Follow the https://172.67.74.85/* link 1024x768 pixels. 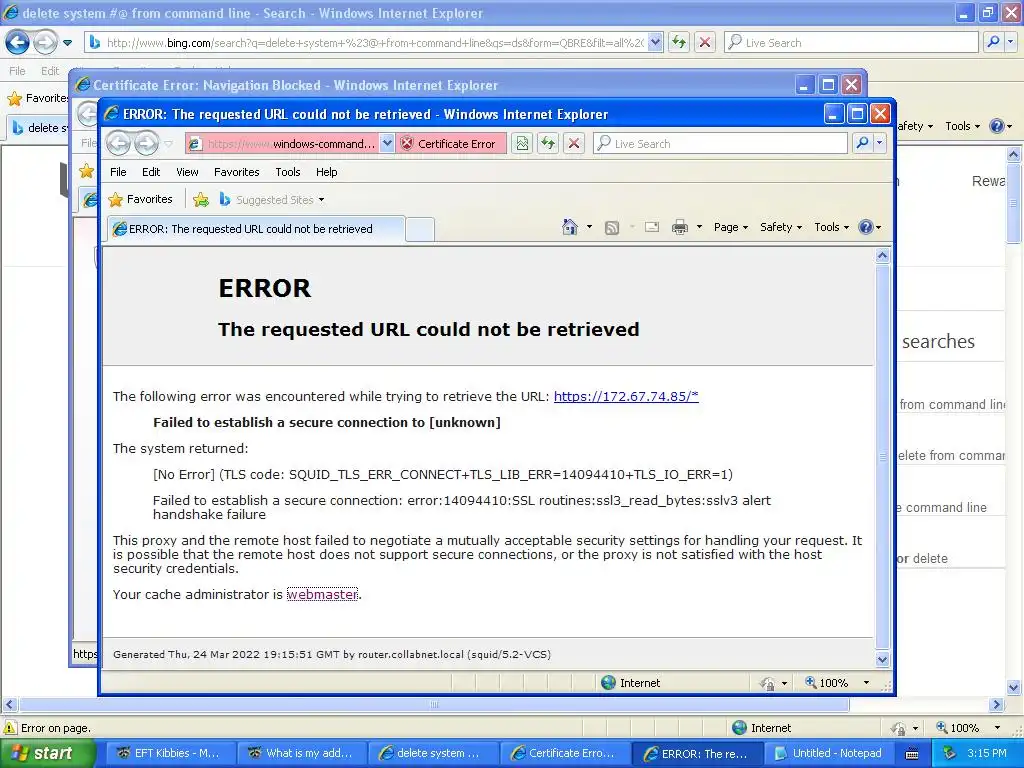pos(626,396)
